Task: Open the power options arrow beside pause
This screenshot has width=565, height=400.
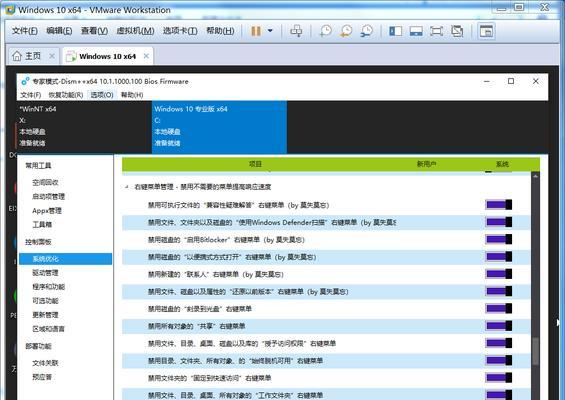Action: (x=270, y=31)
